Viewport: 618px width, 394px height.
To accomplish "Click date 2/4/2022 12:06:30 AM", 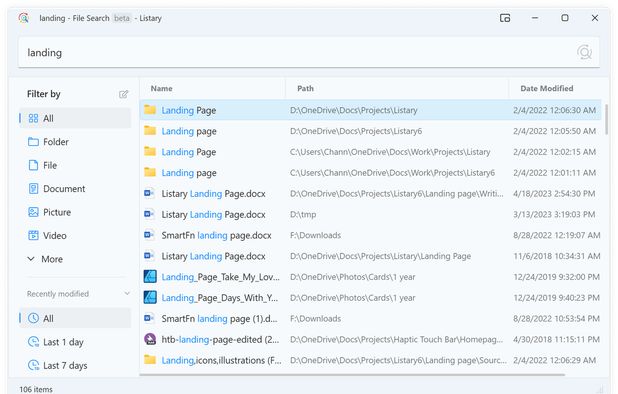I will tap(555, 110).
